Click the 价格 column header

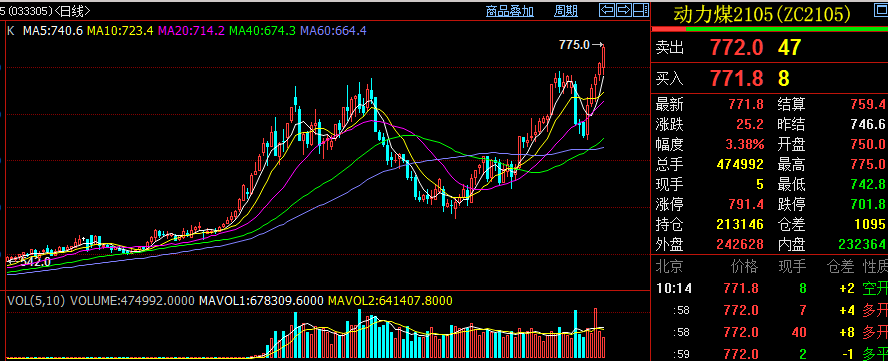click(x=744, y=266)
